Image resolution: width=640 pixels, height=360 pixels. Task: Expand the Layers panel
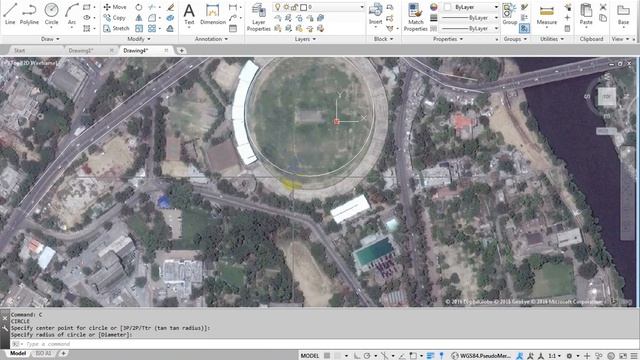tap(305, 39)
